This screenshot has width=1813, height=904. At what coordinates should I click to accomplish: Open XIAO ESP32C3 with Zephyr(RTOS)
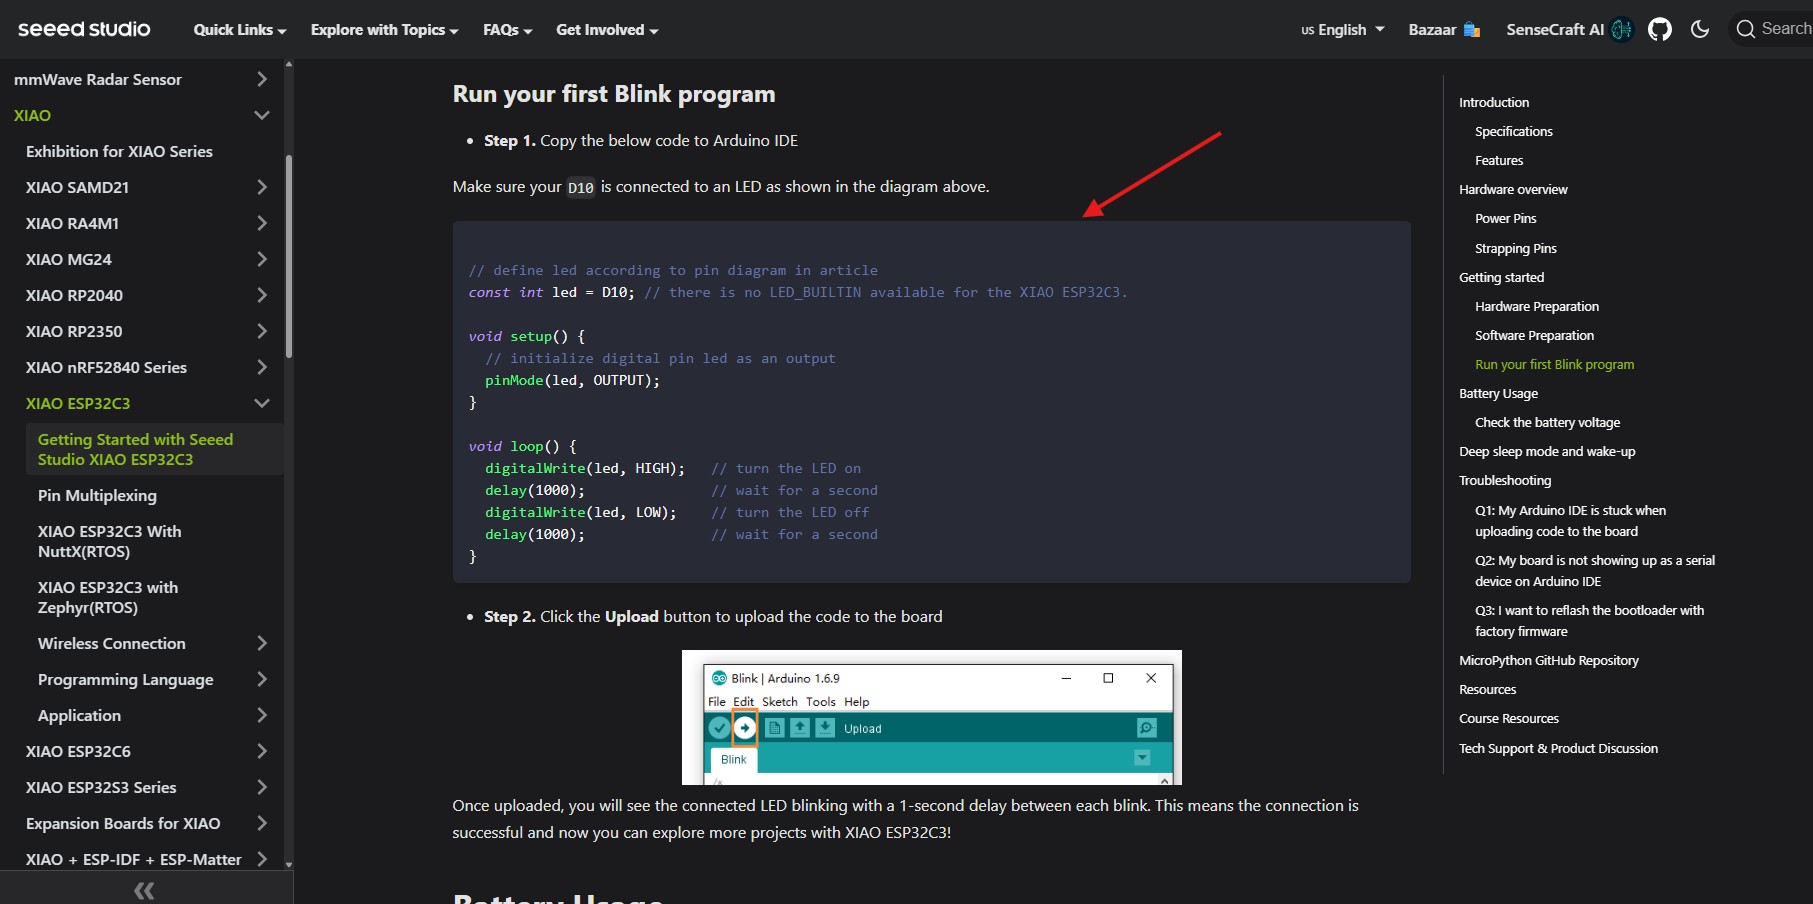[108, 597]
